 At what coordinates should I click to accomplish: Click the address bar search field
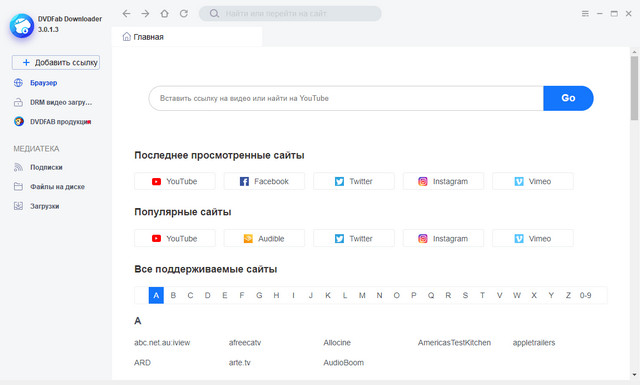(x=290, y=13)
